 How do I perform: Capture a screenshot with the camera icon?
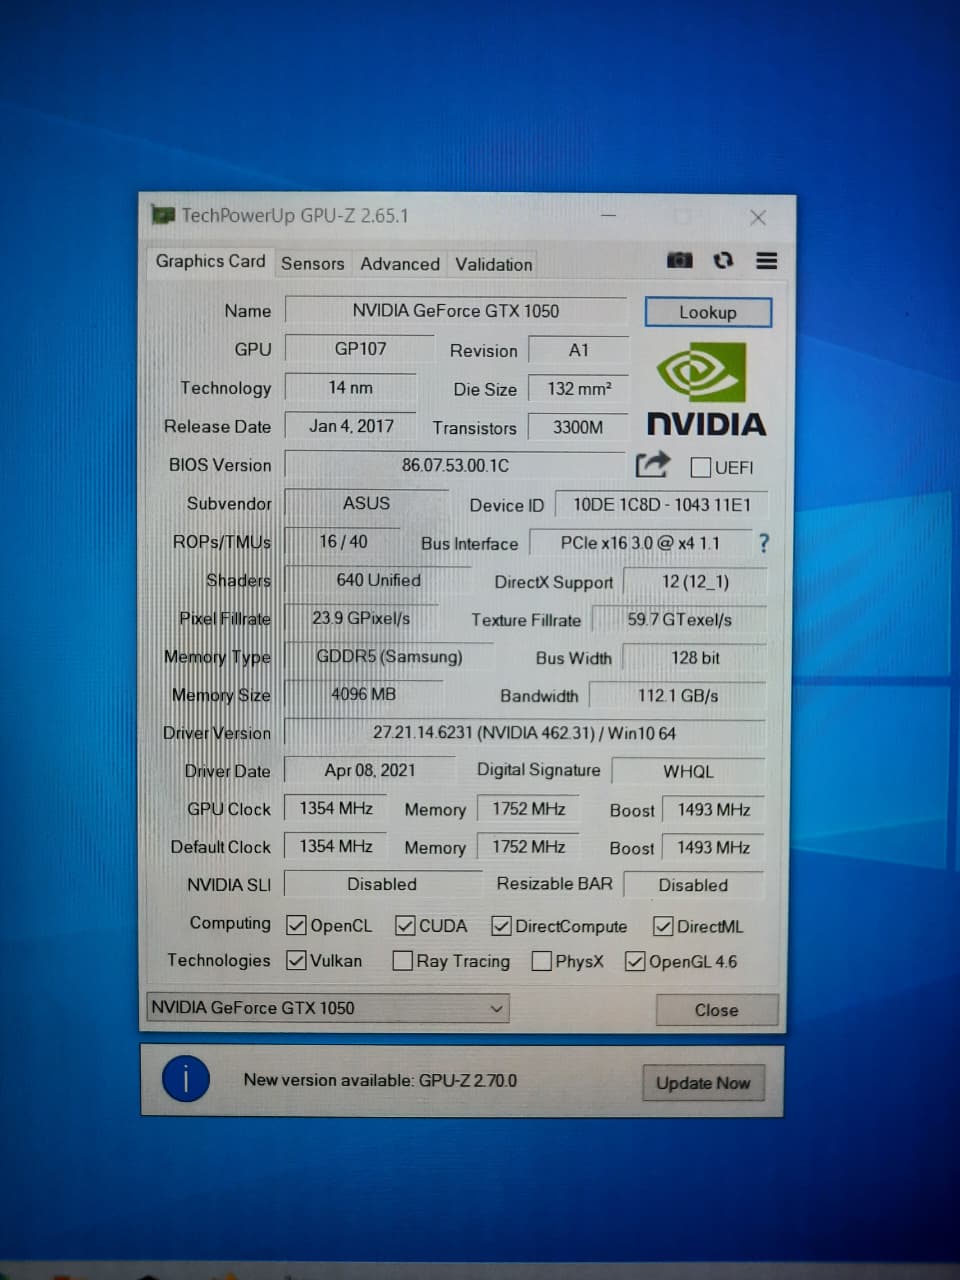pos(679,260)
